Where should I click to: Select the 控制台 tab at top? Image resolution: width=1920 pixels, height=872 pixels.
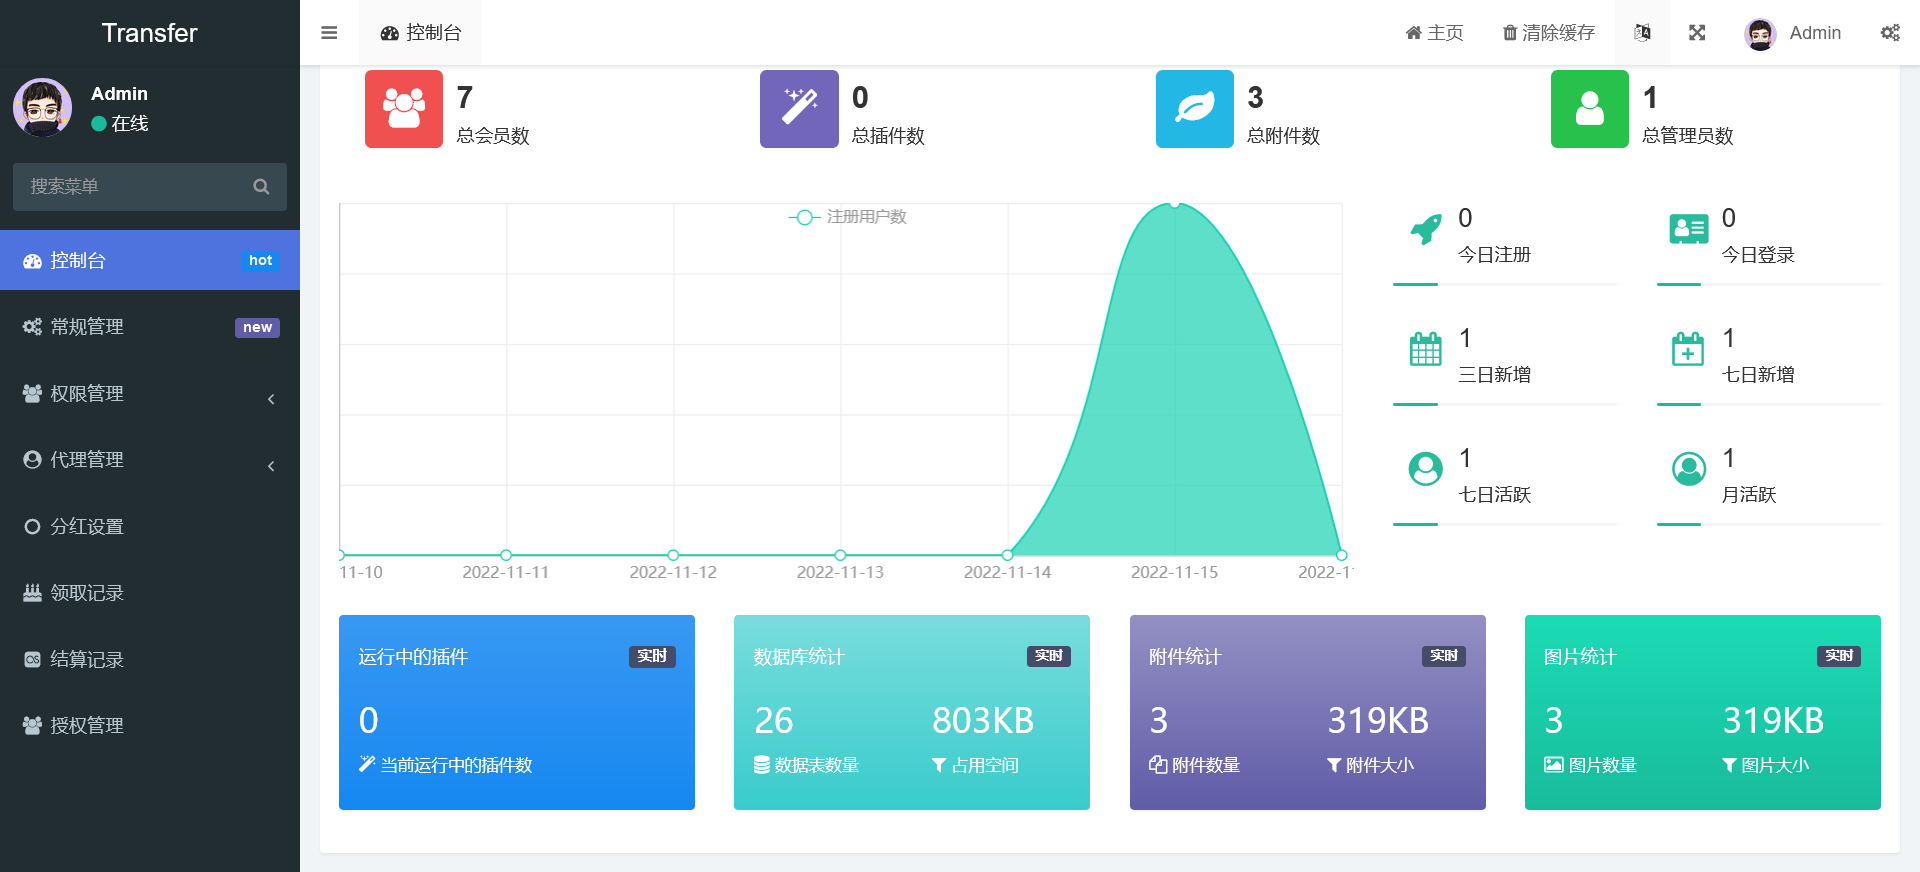421,33
